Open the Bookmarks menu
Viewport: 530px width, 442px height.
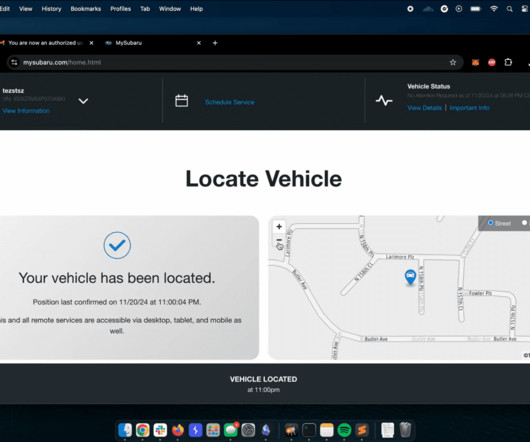86,9
